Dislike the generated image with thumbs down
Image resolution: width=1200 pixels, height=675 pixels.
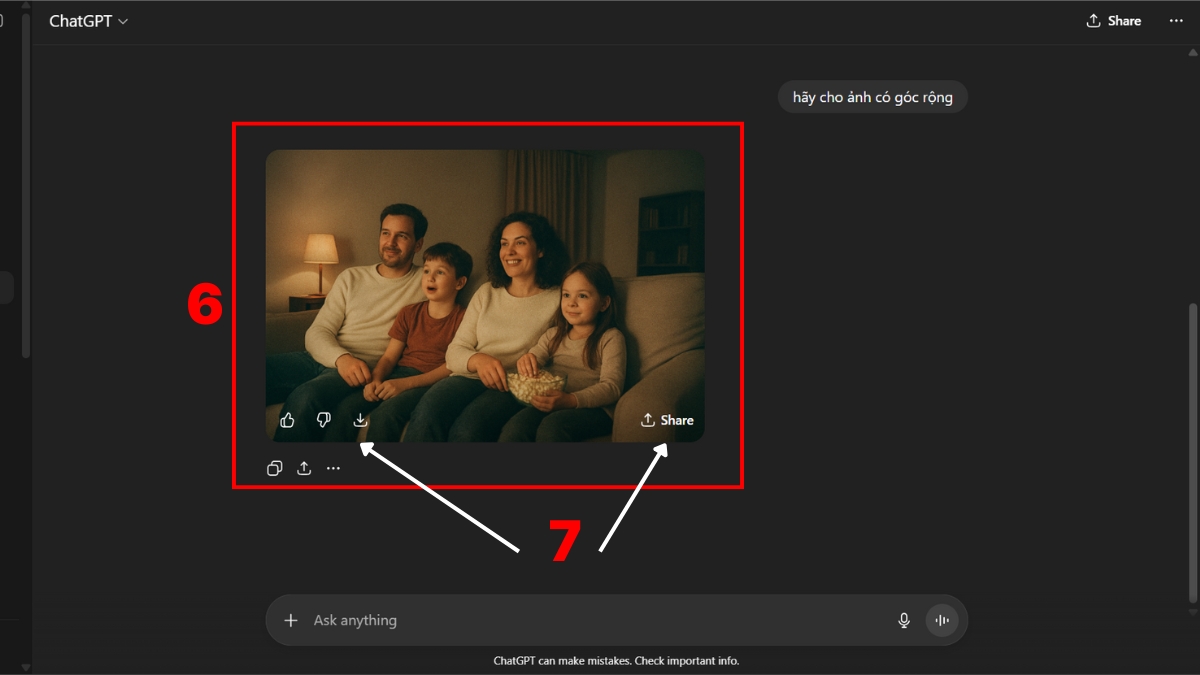(323, 420)
